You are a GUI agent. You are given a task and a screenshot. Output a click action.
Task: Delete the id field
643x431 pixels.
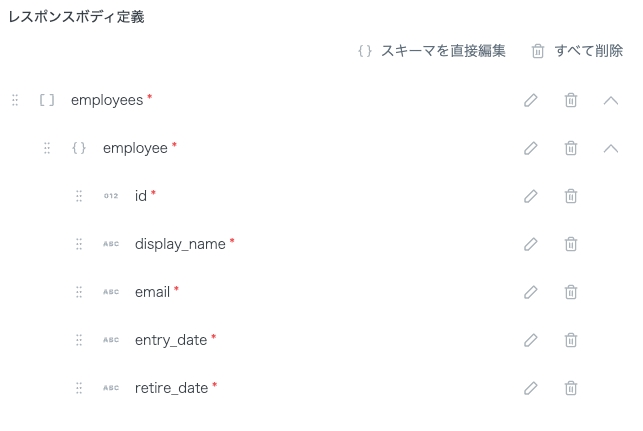pyautogui.click(x=571, y=196)
